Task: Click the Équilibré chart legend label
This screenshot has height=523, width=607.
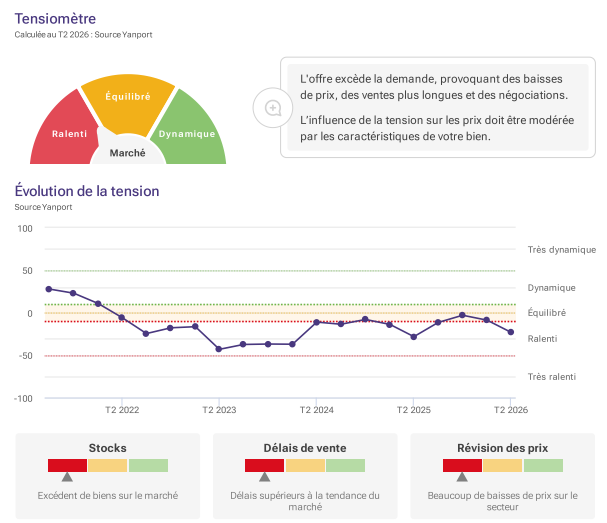Action: tap(547, 312)
